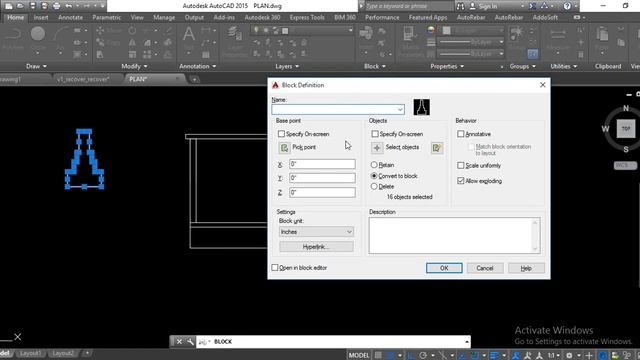Expand the Draw panel flyout
This screenshot has height=360, width=640.
click(36, 66)
